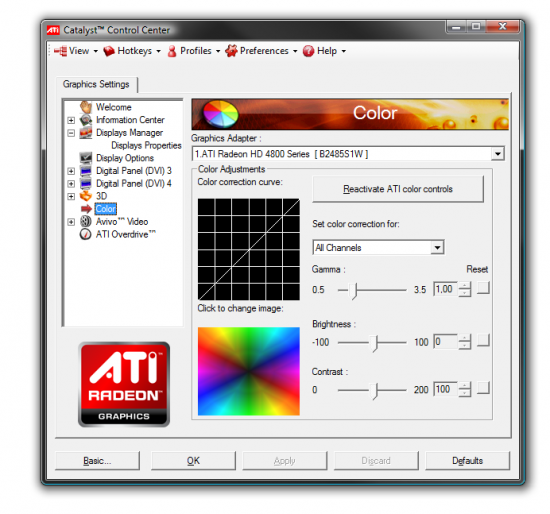The width and height of the screenshot is (550, 514).
Task: Click the Brightness slider handle
Action: tap(375, 343)
